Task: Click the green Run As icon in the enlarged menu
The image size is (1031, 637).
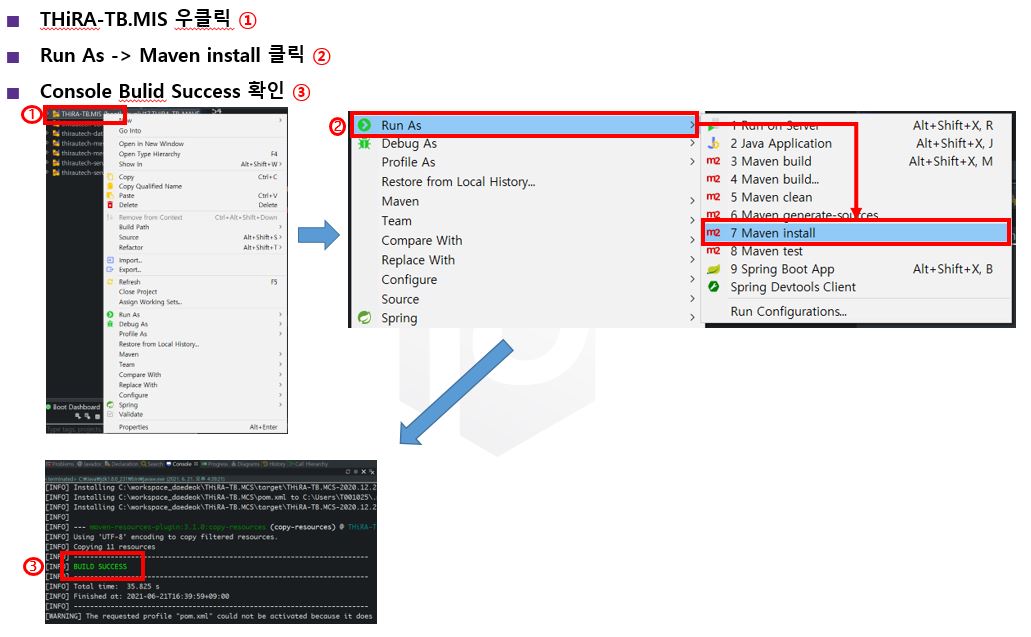Action: [x=365, y=125]
